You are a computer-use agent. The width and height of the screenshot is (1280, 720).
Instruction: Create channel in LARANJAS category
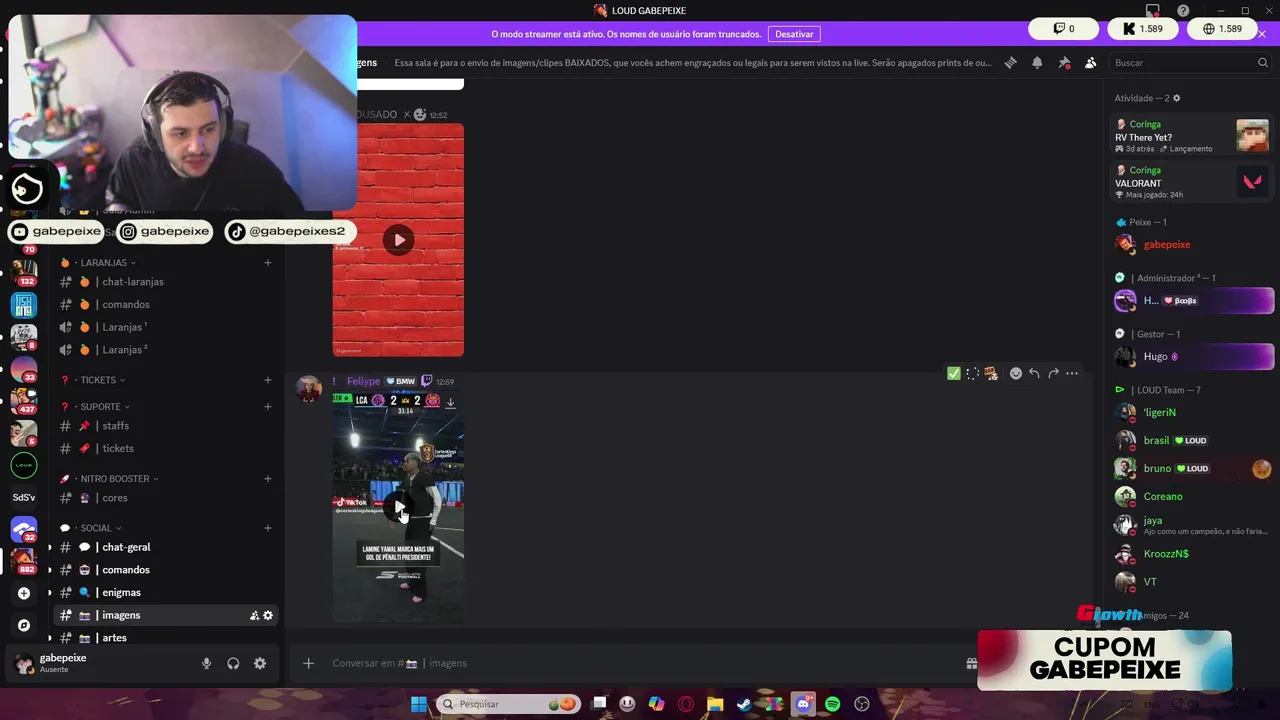coord(267,263)
